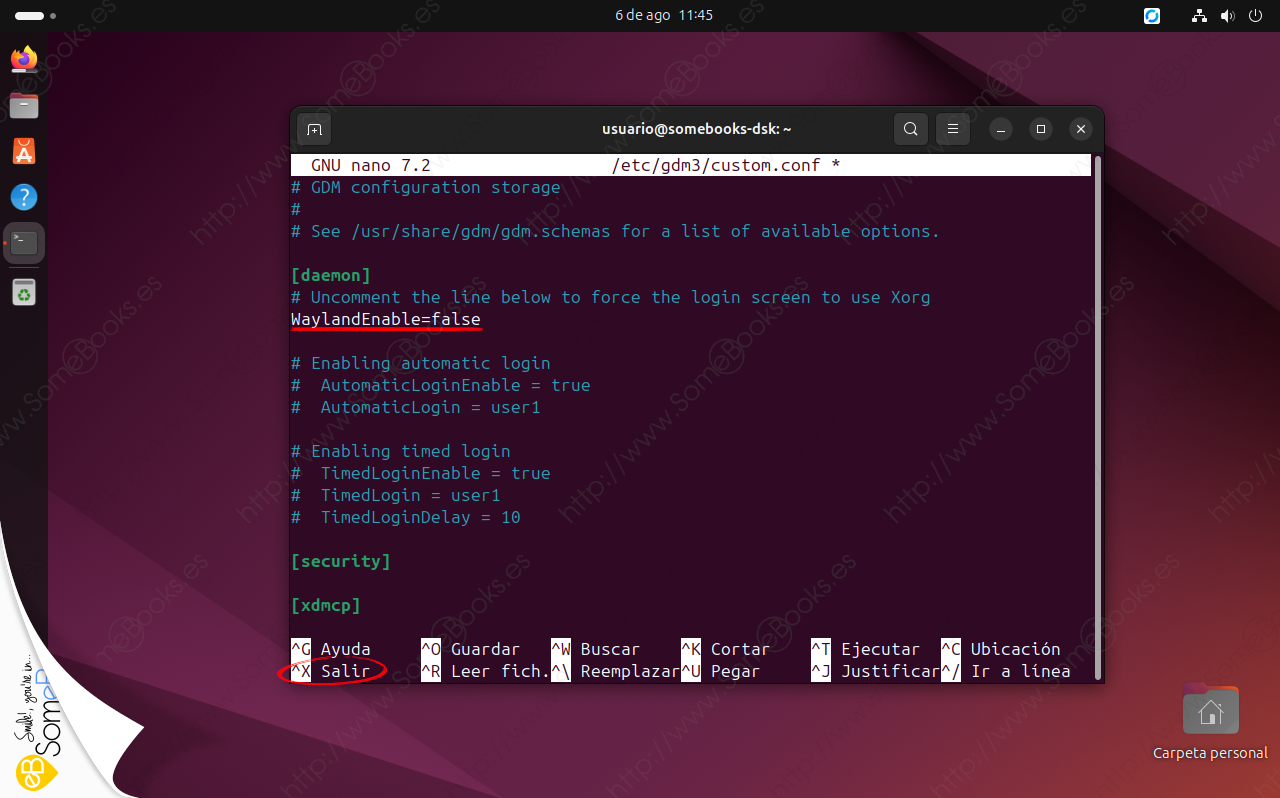Click the AutomaticLoginEnable = true line
The height and width of the screenshot is (798, 1280).
(441, 385)
